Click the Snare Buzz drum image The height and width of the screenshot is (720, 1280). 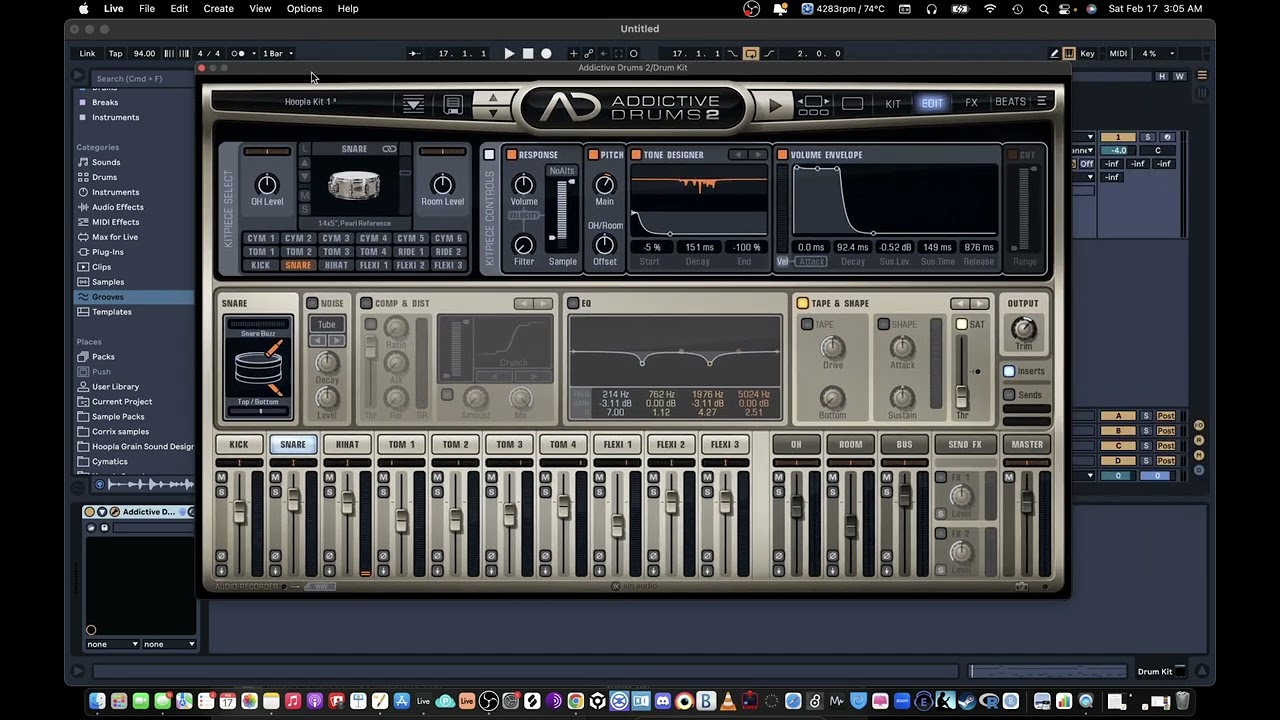coord(259,366)
